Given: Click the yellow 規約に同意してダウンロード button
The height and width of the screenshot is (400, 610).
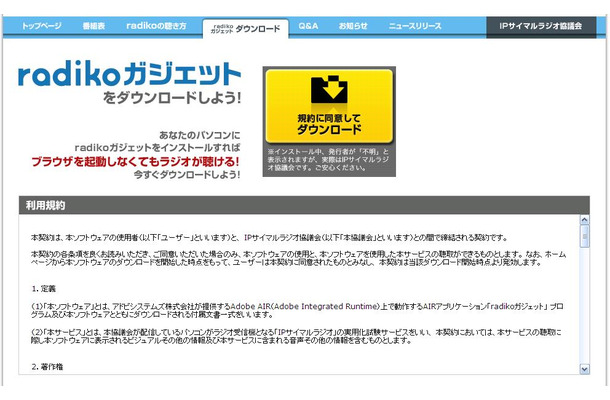Looking at the screenshot, I should pyautogui.click(x=329, y=106).
